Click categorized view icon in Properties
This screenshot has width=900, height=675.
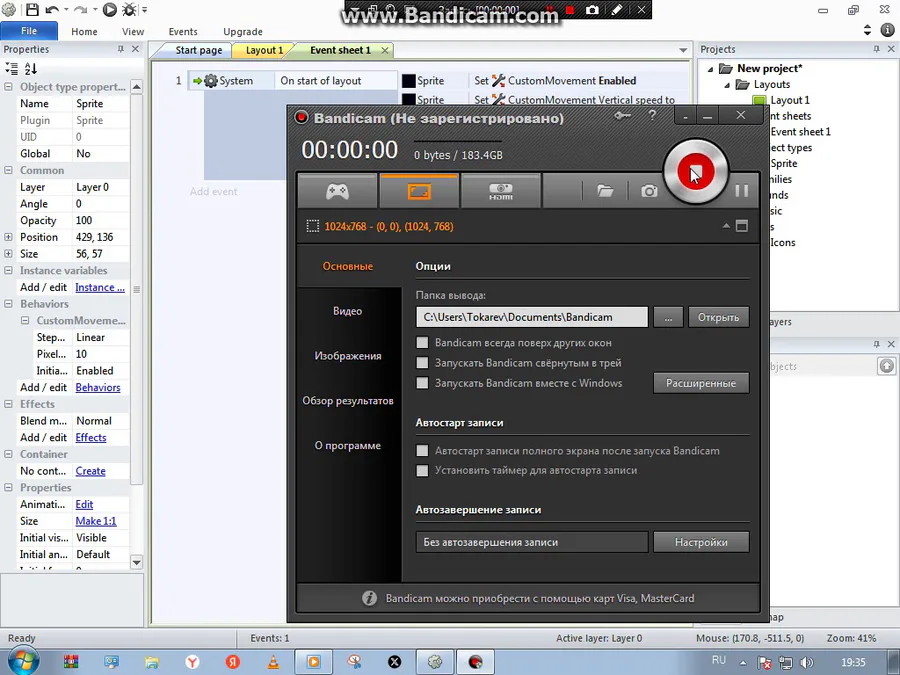[x=11, y=69]
